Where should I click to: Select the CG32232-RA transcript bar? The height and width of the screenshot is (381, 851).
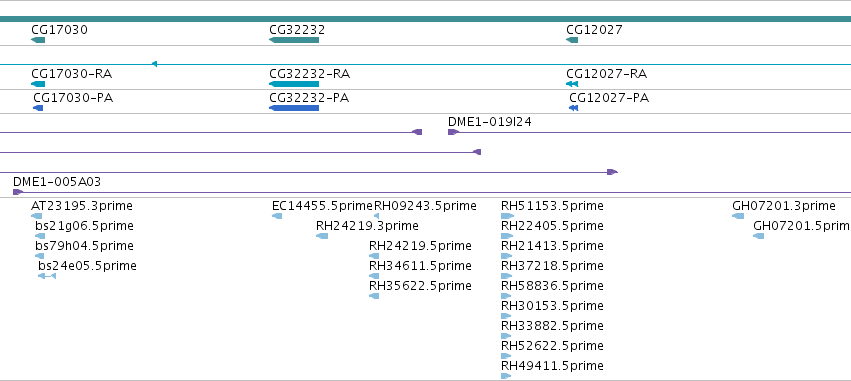pyautogui.click(x=294, y=84)
